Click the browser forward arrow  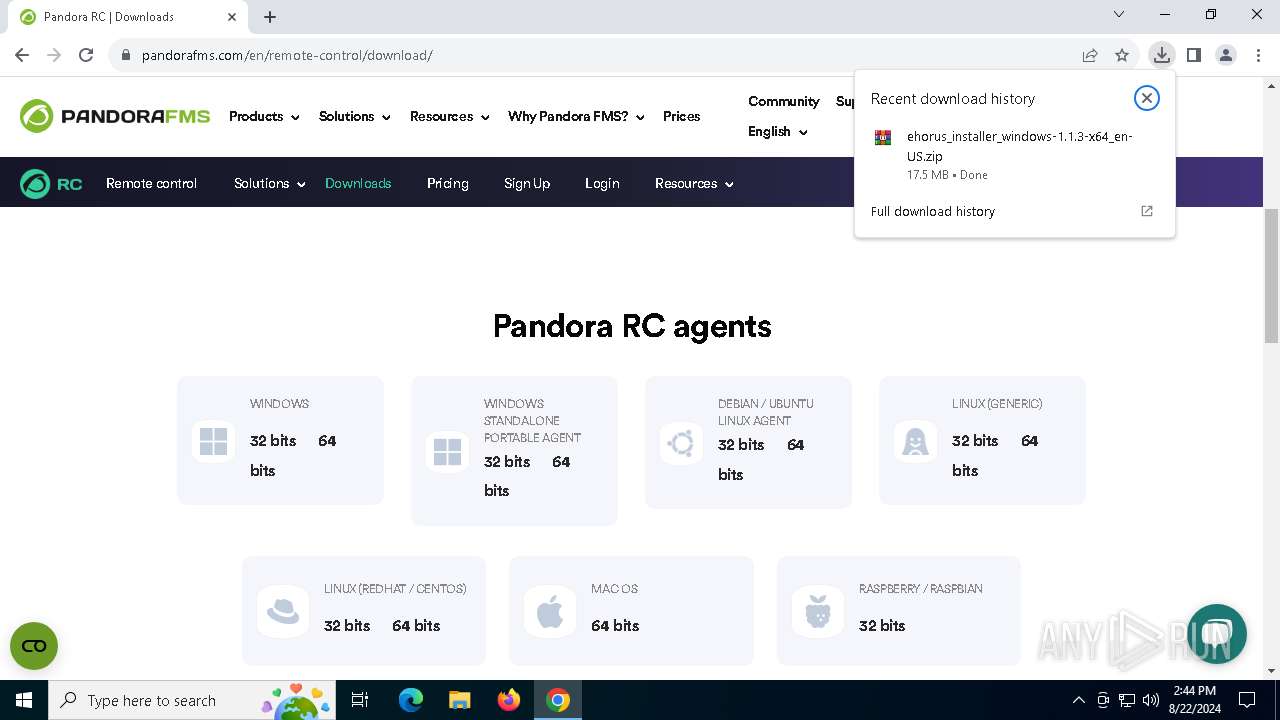(x=54, y=55)
